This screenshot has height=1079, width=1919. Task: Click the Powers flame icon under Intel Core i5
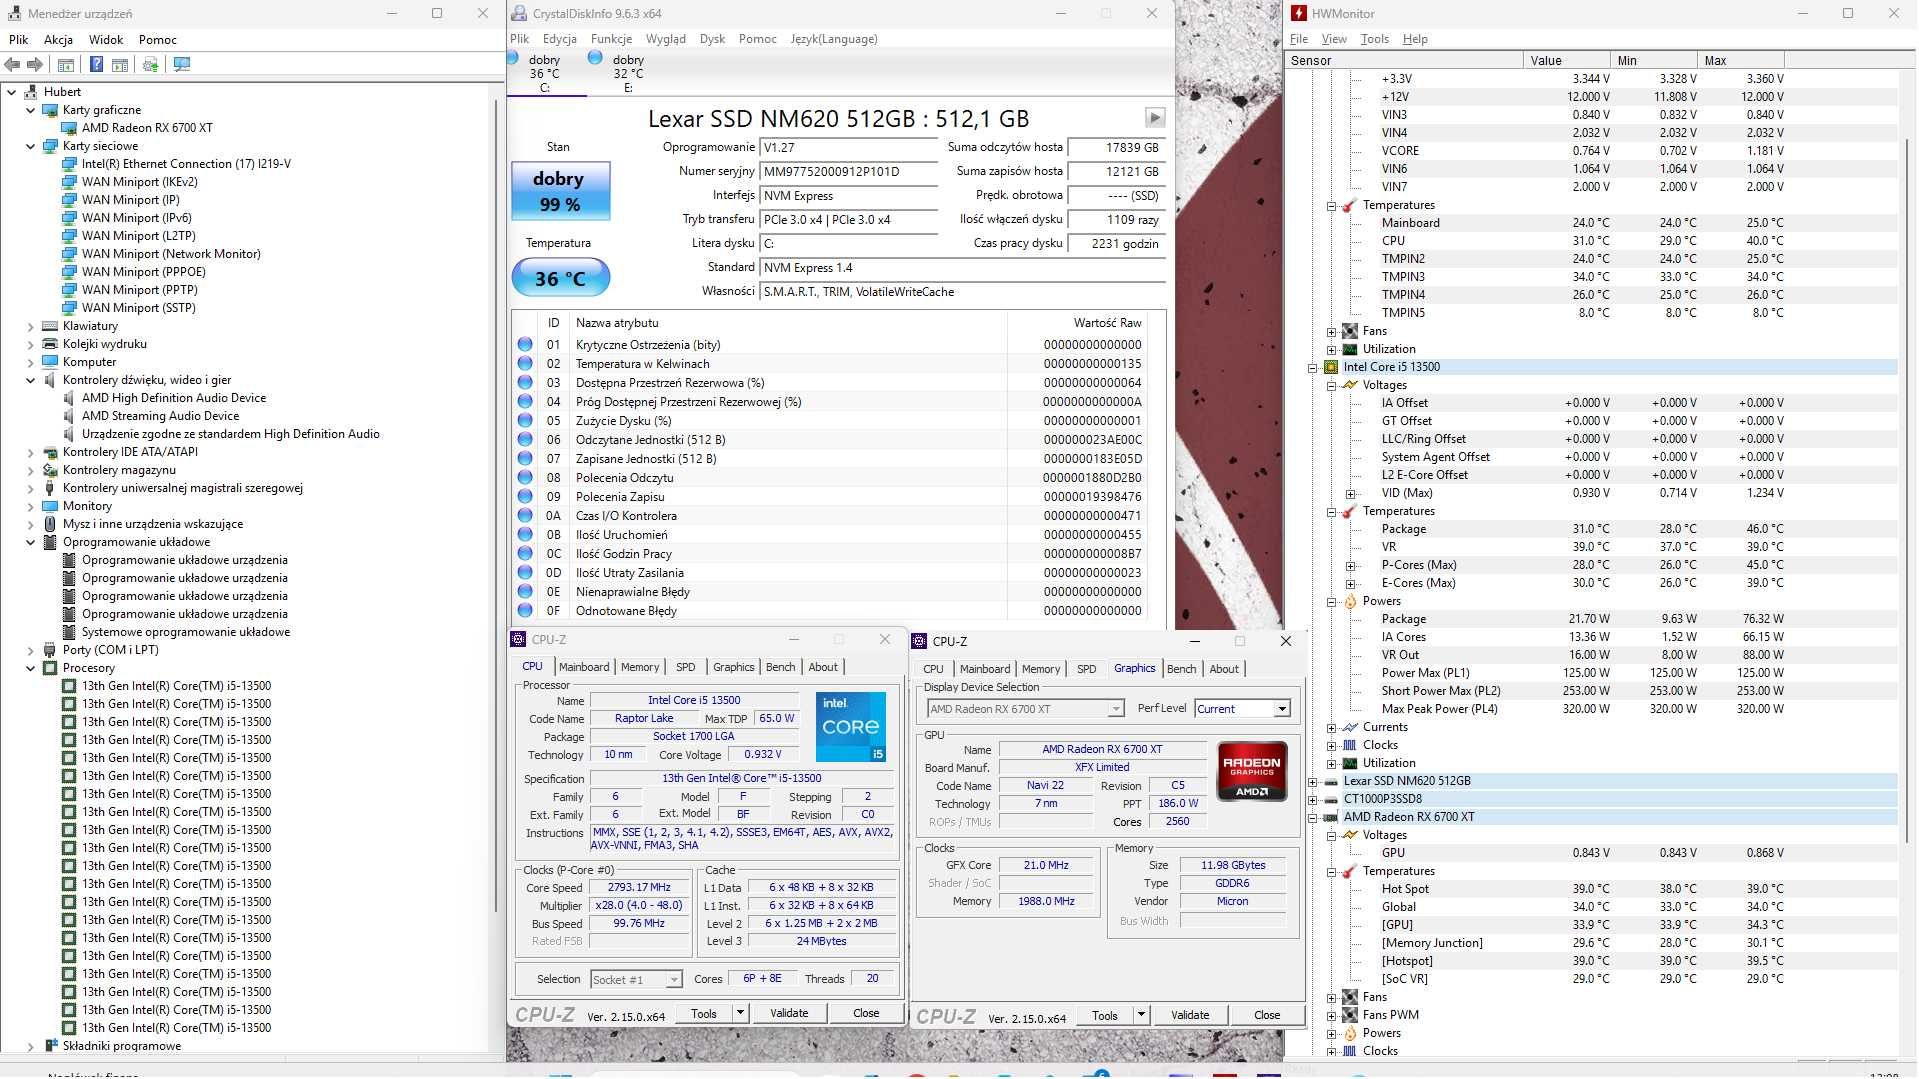(x=1350, y=601)
